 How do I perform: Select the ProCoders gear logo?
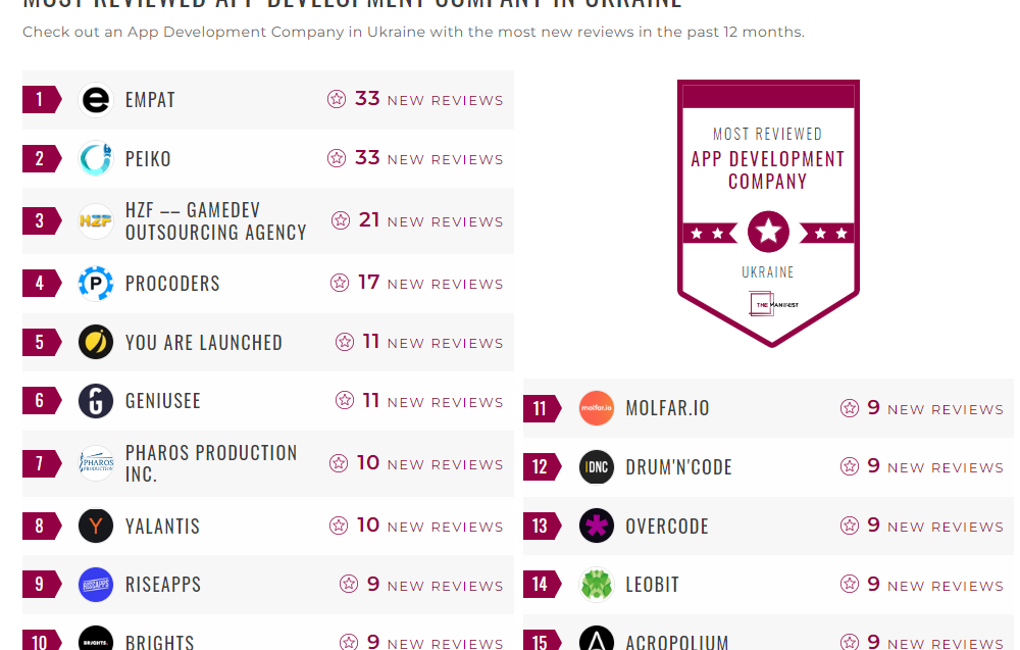(x=96, y=283)
